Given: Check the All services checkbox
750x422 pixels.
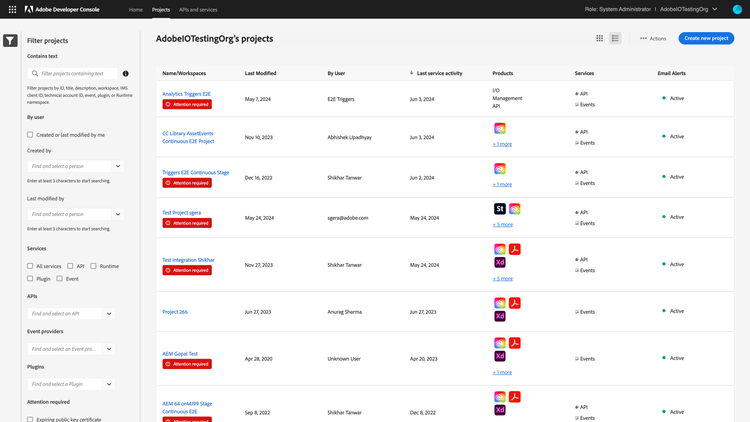Looking at the screenshot, I should (30, 266).
